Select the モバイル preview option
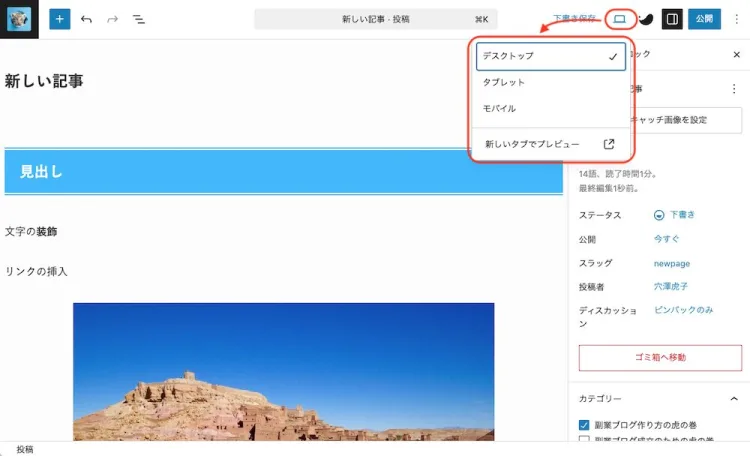Screen dimensions: 750x456 click(551, 109)
